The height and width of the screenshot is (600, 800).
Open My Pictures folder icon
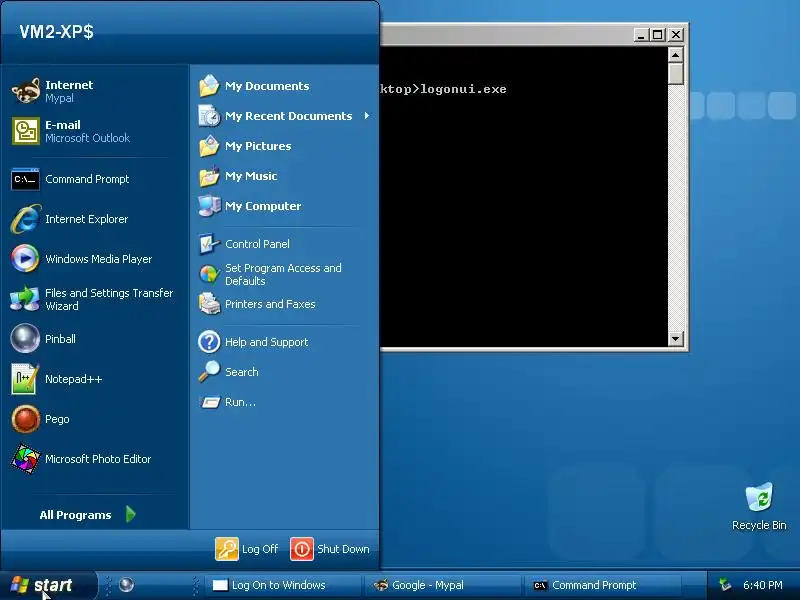[x=209, y=146]
